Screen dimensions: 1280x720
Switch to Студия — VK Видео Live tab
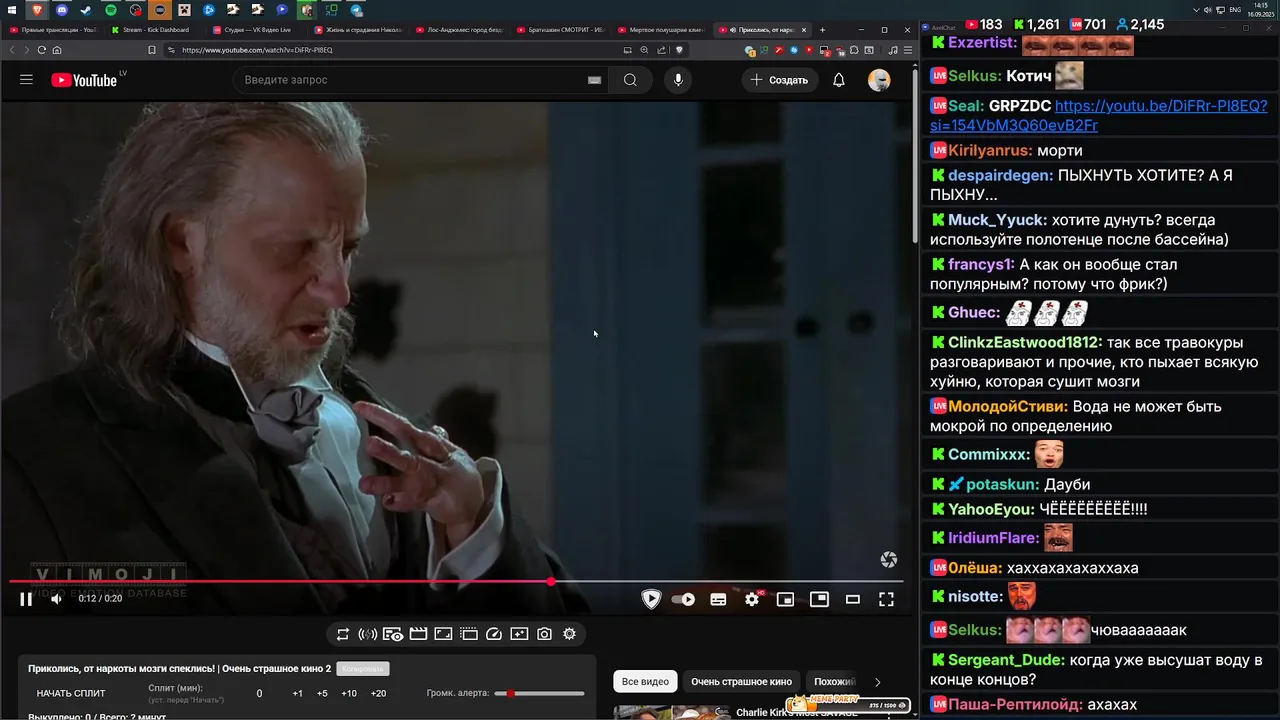point(257,30)
